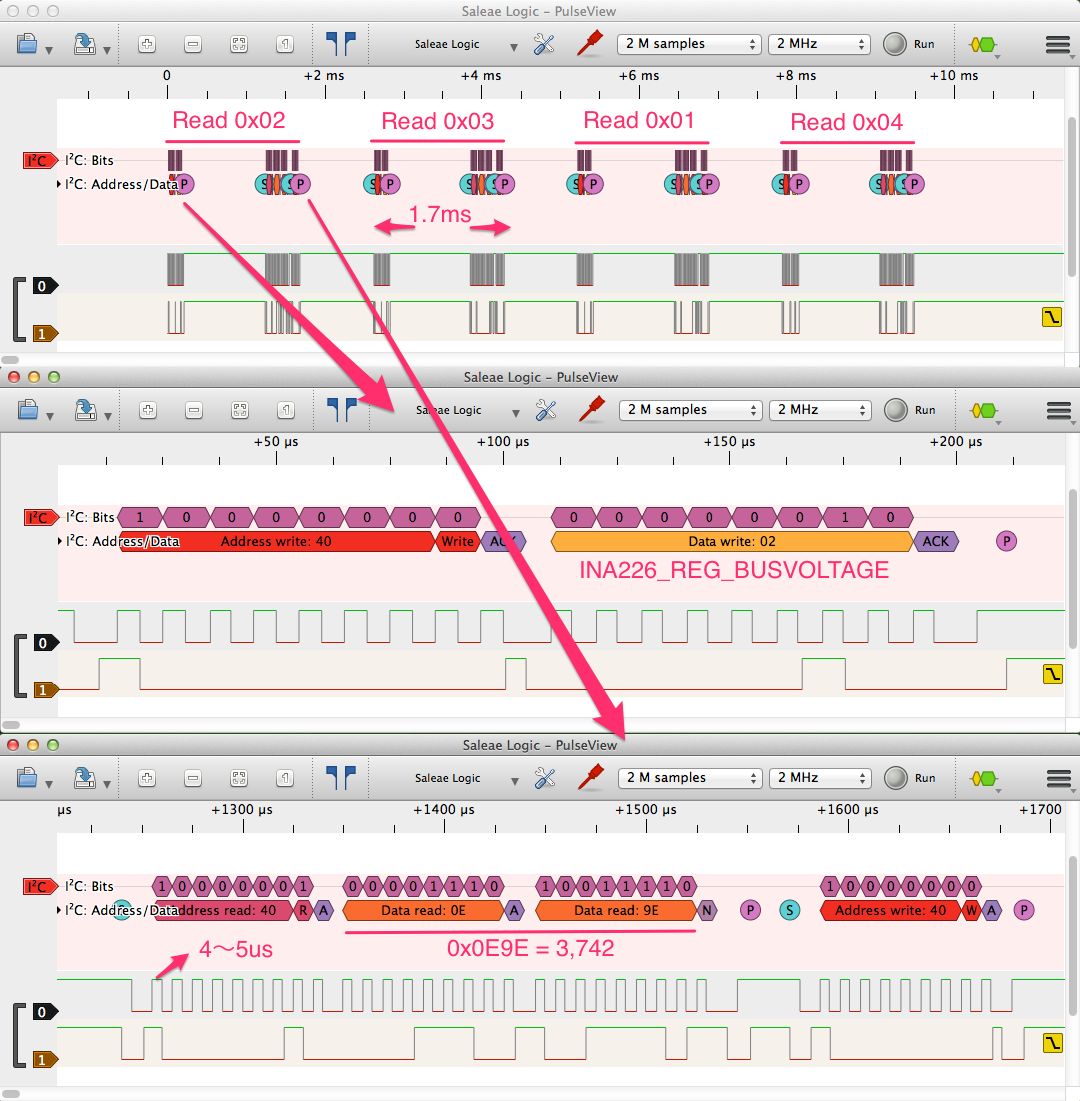This screenshot has width=1080, height=1101.
Task: Toggle show cursors in bottom window toolbar
Action: click(340, 778)
